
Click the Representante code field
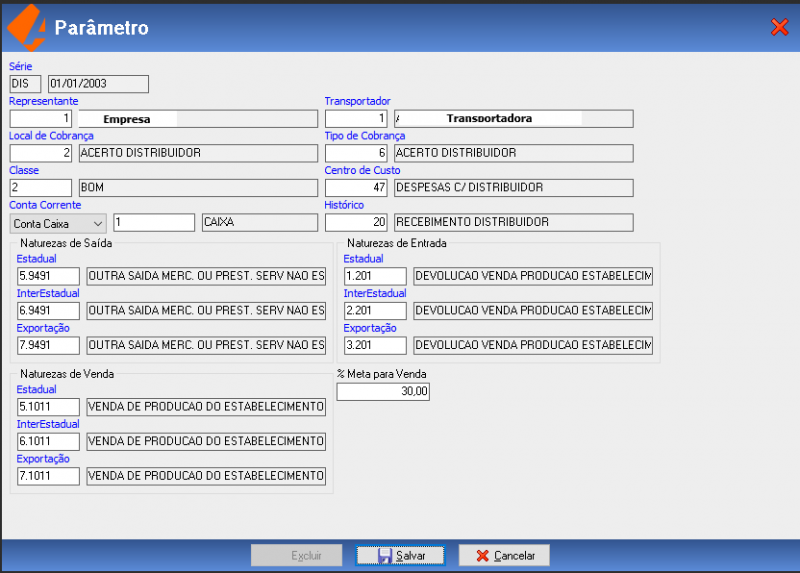coord(41,119)
